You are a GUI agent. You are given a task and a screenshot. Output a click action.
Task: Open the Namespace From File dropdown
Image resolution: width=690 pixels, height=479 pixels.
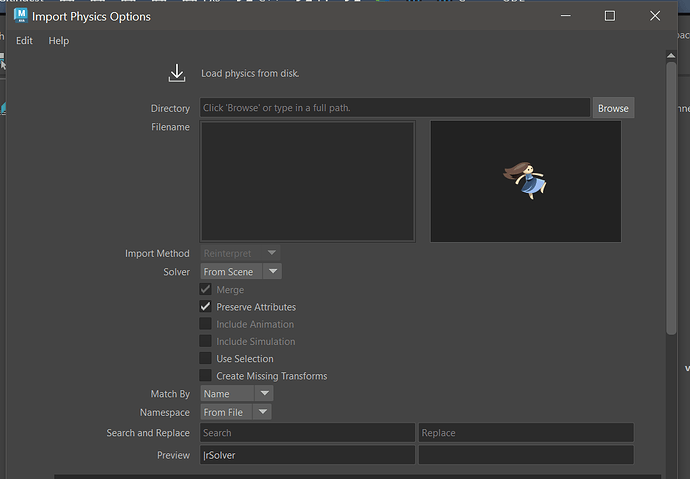[x=235, y=412]
